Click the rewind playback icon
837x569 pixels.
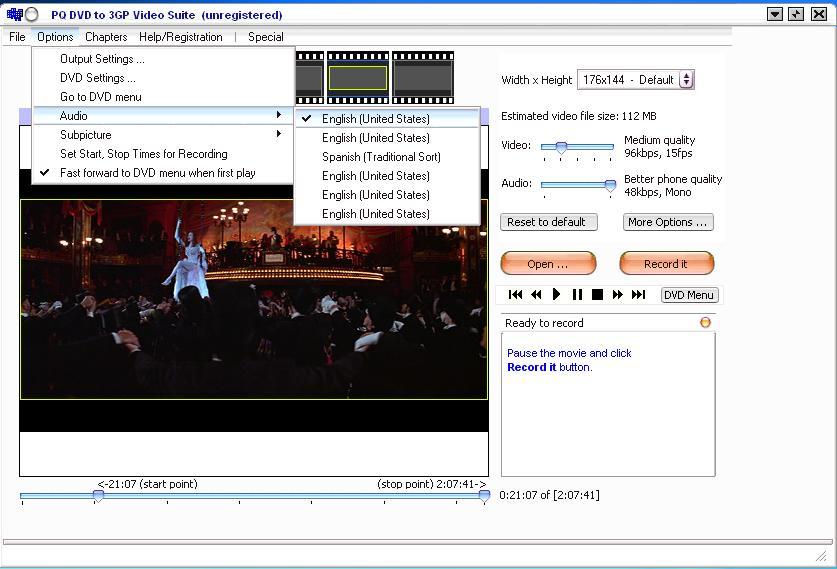tap(536, 295)
